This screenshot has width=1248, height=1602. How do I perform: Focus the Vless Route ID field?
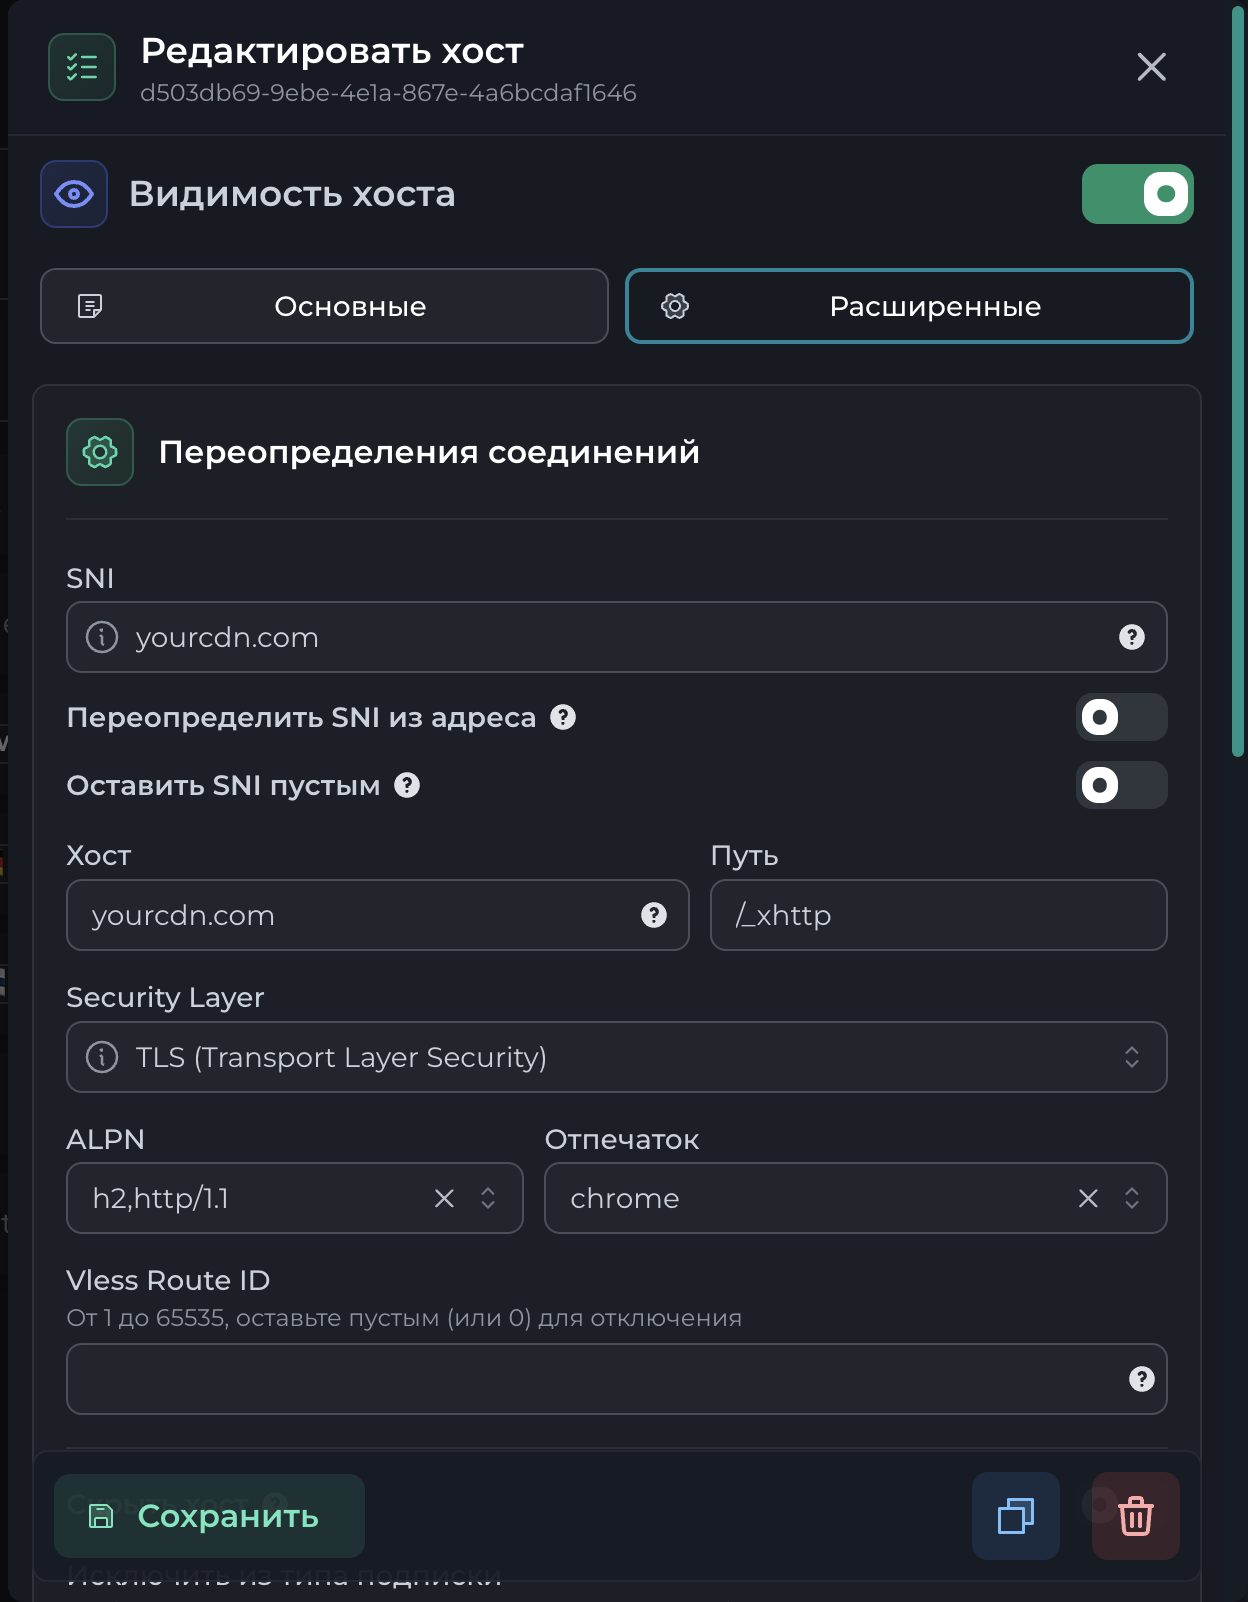[616, 1379]
